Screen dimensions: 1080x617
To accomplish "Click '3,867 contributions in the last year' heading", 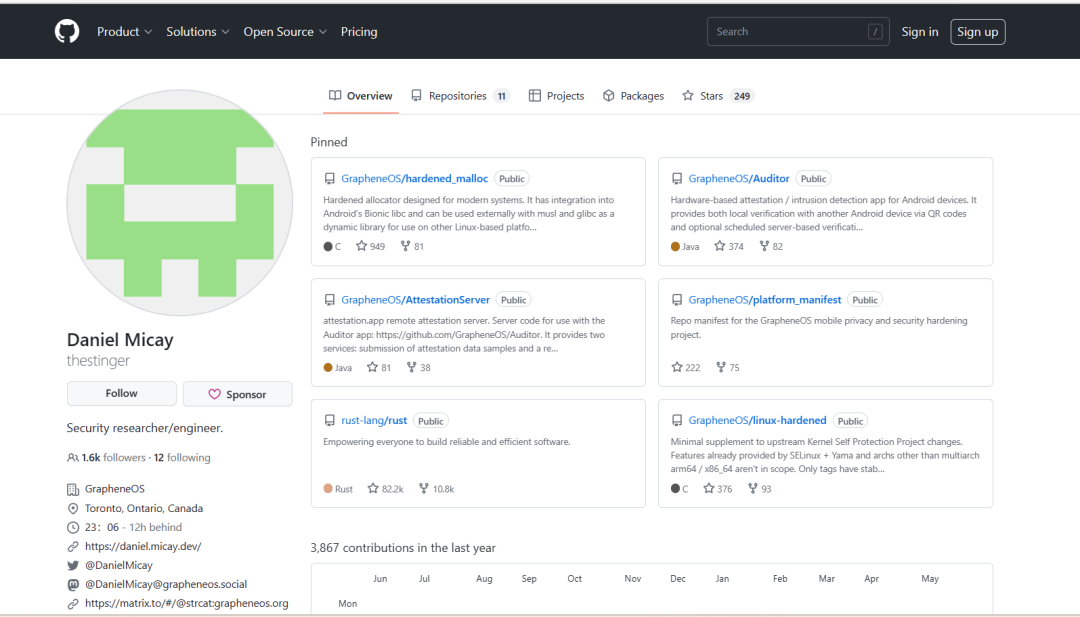I will click(403, 547).
